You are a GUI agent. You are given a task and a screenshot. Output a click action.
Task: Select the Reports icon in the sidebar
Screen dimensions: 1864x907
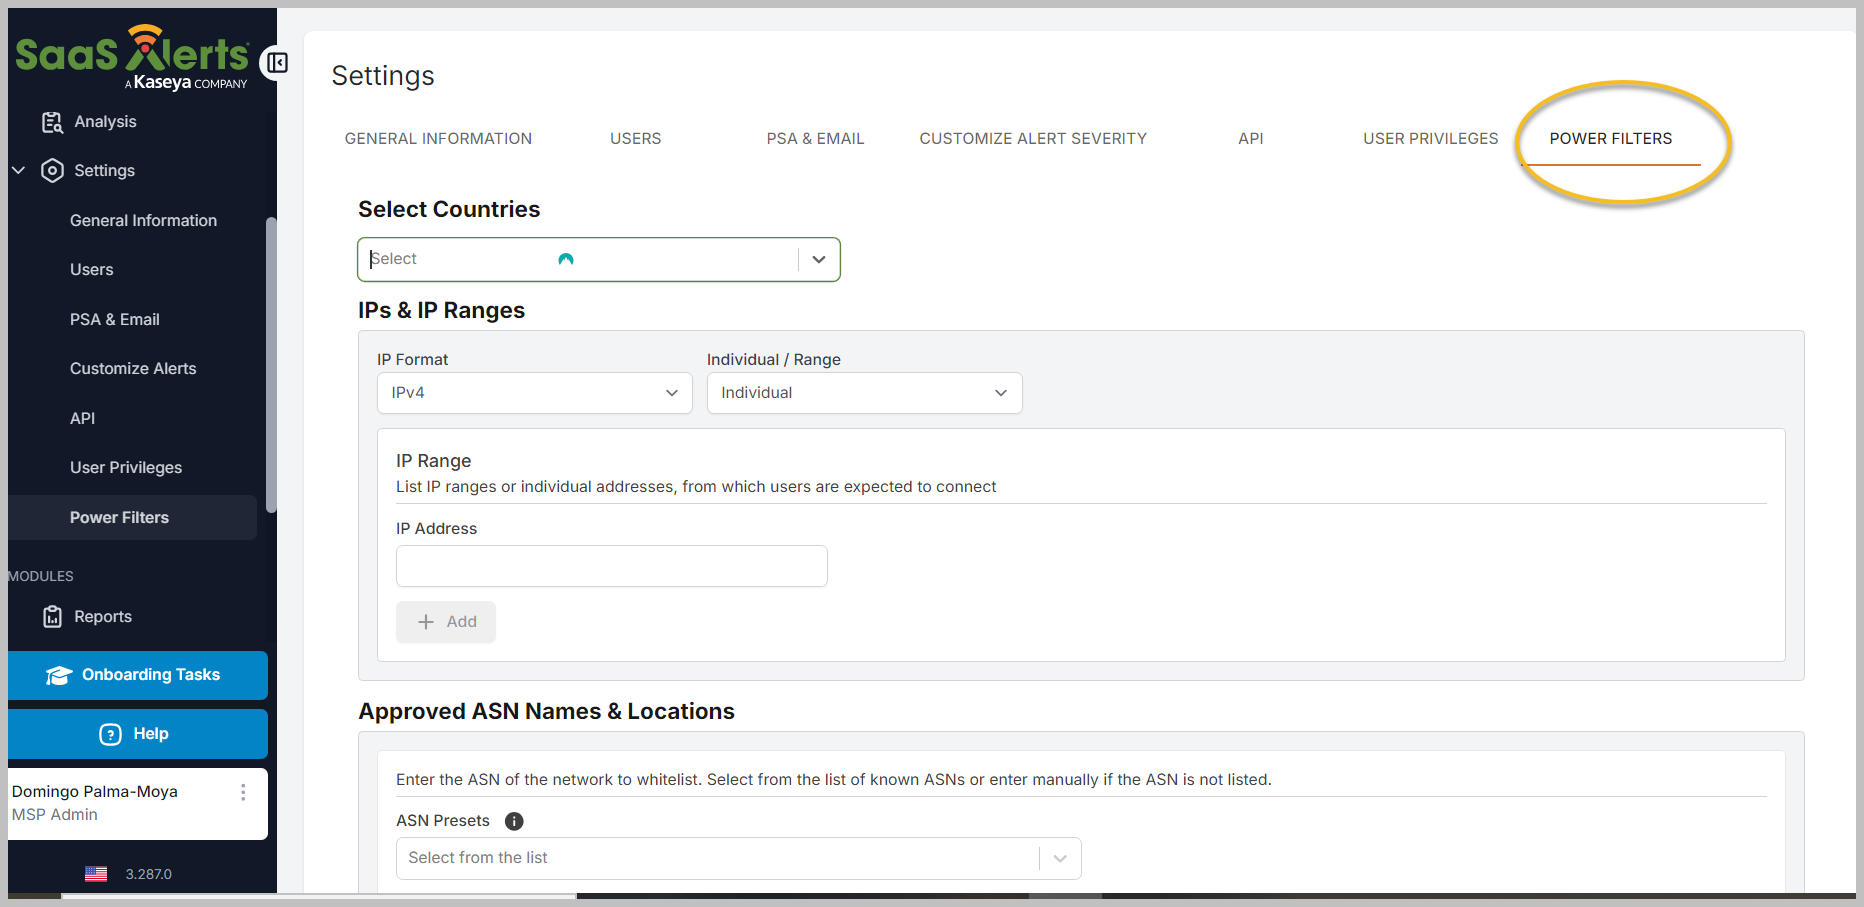(x=52, y=616)
